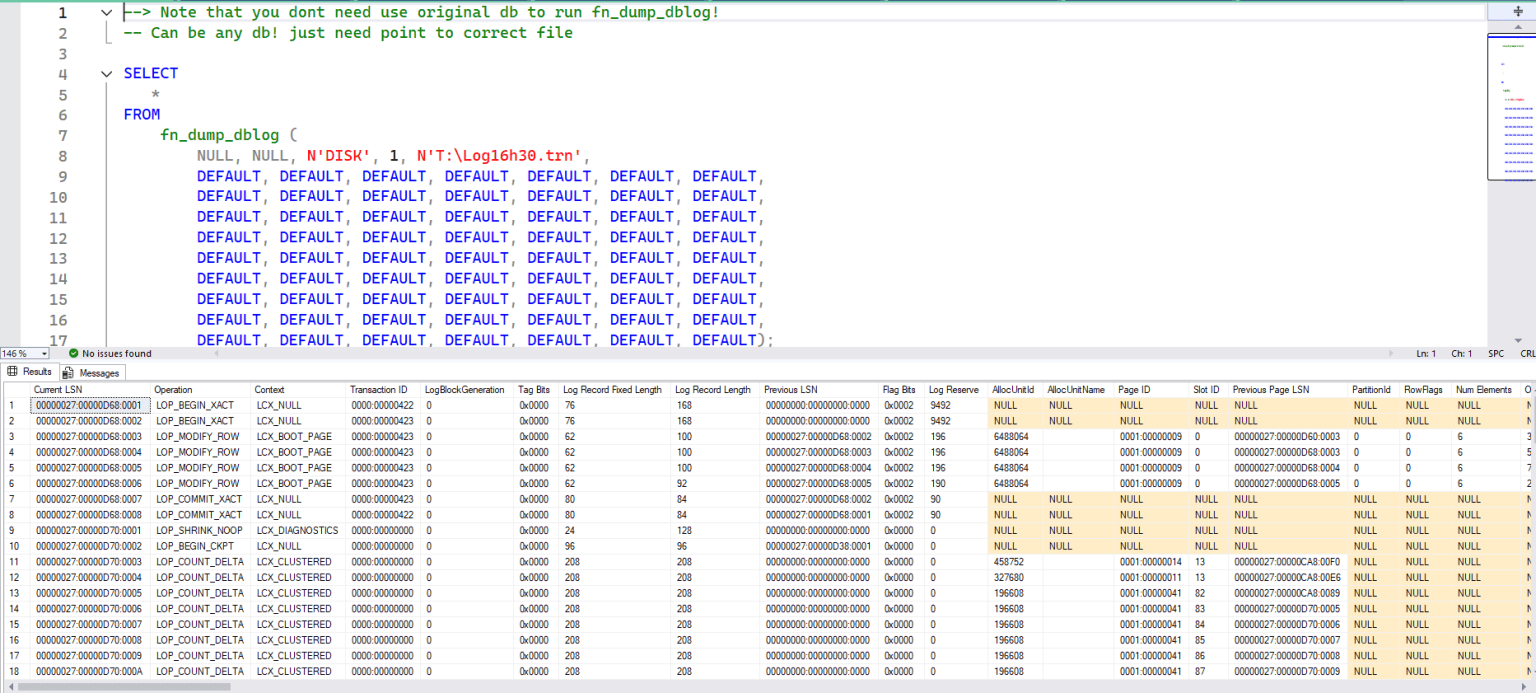Click the editor split handle at top right
This screenshot has width=1536, height=693.
pyautogui.click(x=1520, y=13)
